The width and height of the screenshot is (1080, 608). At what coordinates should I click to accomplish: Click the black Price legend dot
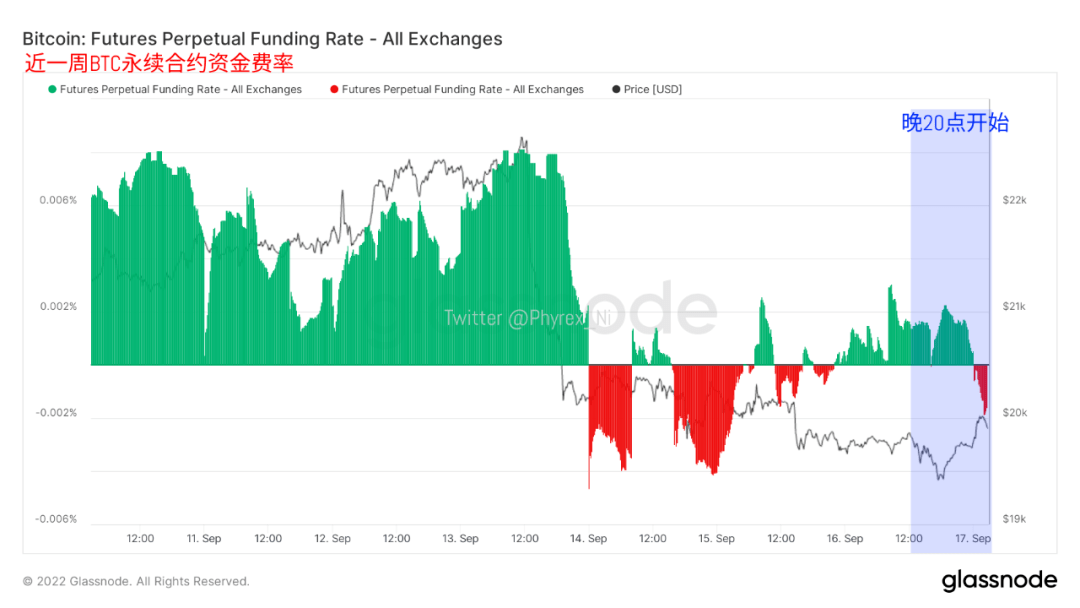(616, 90)
